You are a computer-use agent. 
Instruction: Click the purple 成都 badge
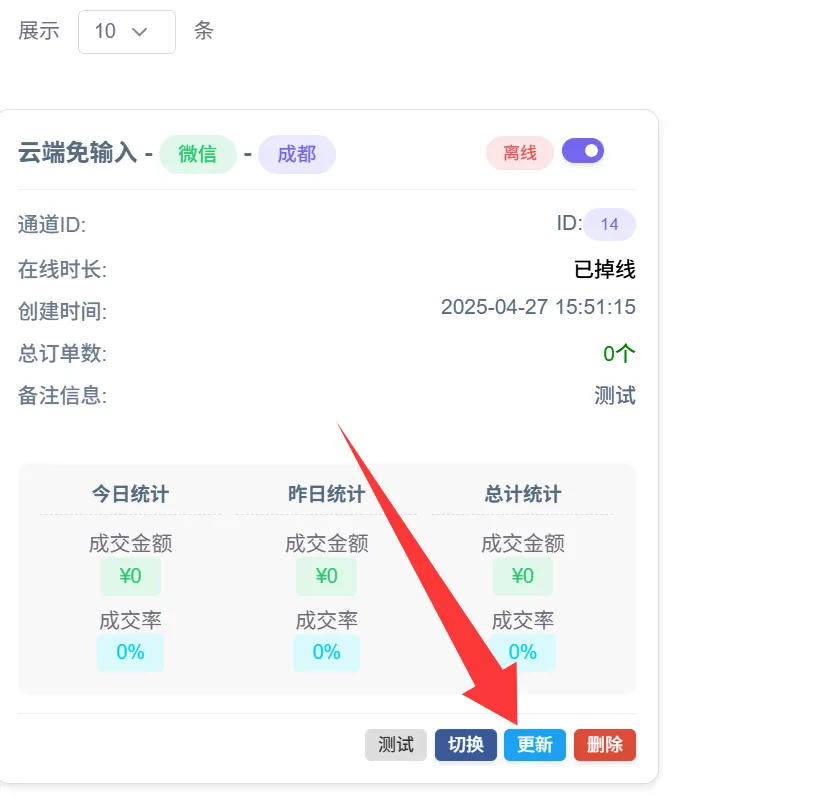coord(297,154)
